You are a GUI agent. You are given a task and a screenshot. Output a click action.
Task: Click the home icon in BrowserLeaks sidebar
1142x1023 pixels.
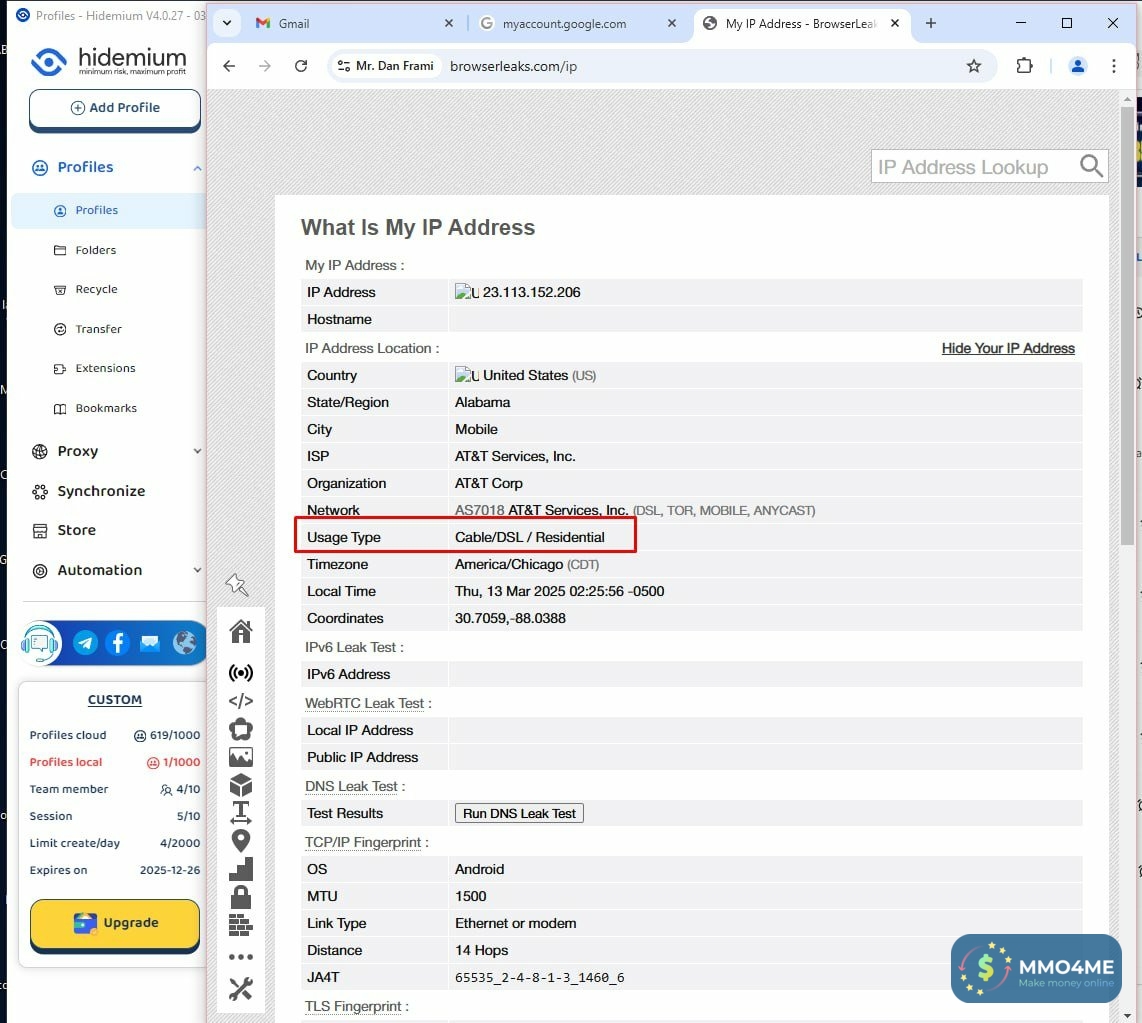point(240,632)
